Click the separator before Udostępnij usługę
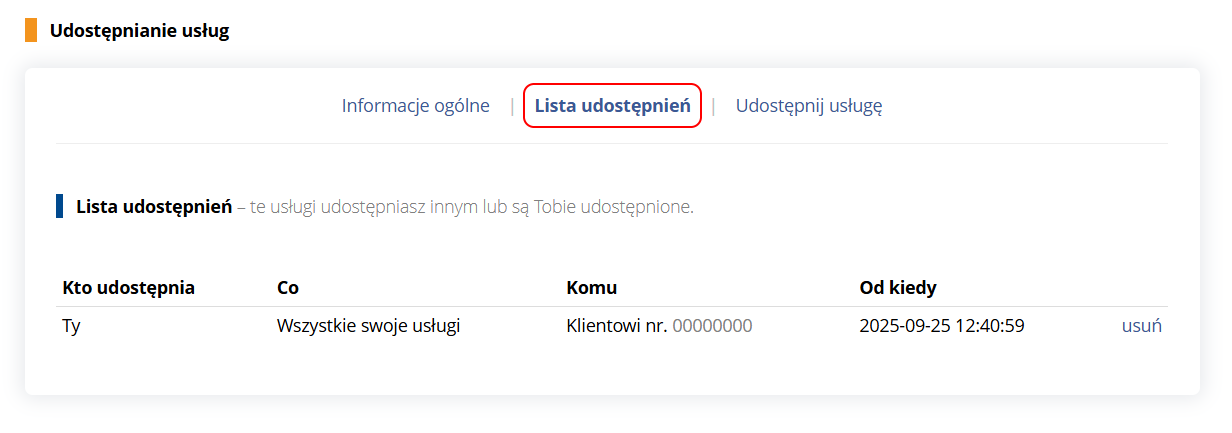The height and width of the screenshot is (433, 1232). coord(713,105)
